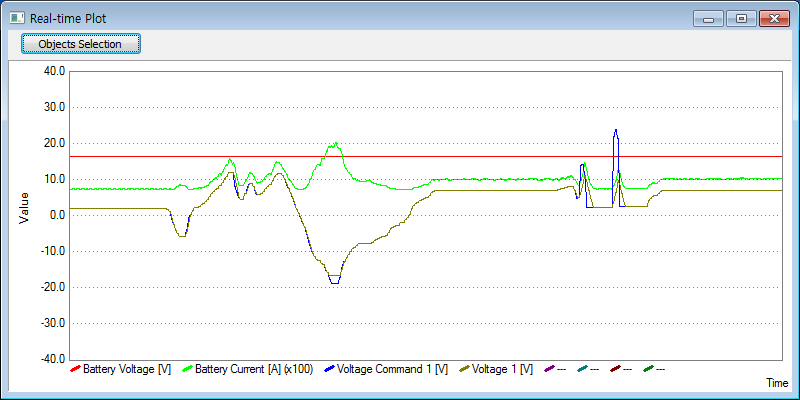Viewport: 800px width, 400px height.
Task: Click the olive Voltage 1 legend marker
Action: tap(464, 369)
